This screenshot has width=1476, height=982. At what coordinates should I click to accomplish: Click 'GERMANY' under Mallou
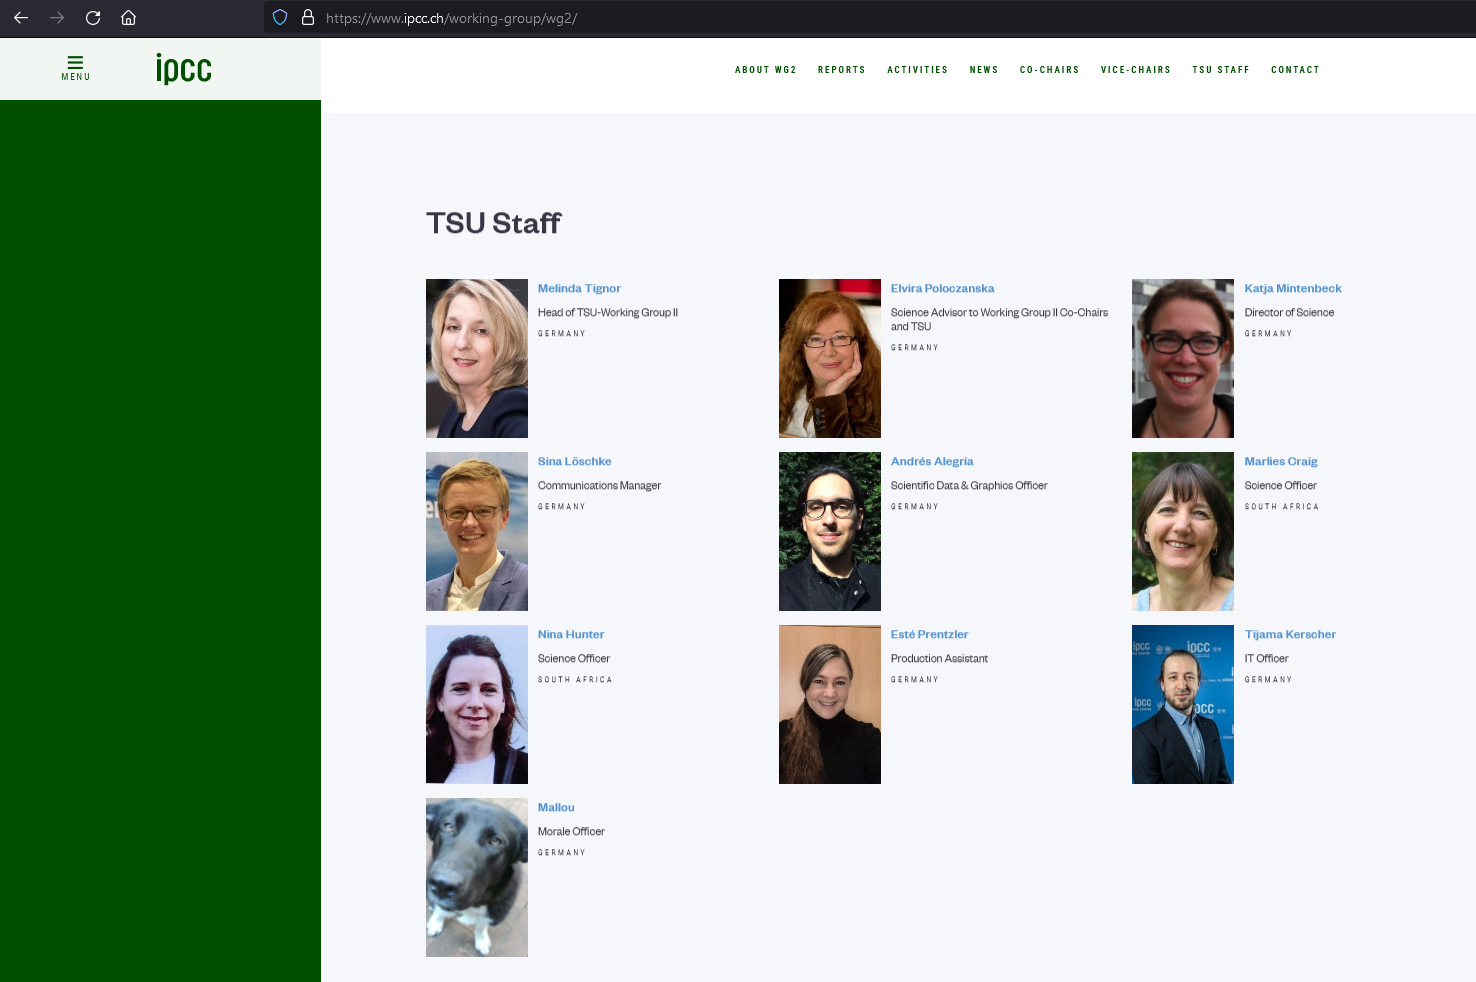tap(562, 853)
